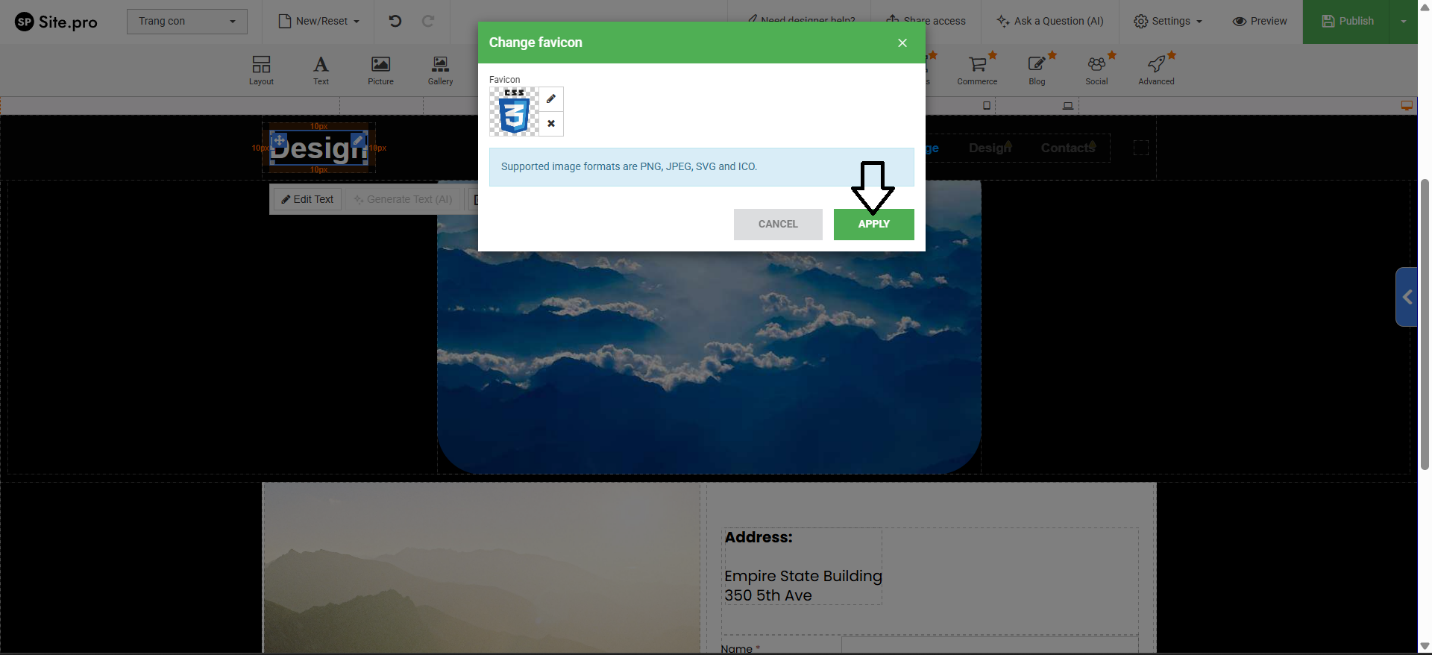Viewport: 1432px width, 655px height.
Task: Open the Advanced tools icon
Action: click(x=1156, y=70)
